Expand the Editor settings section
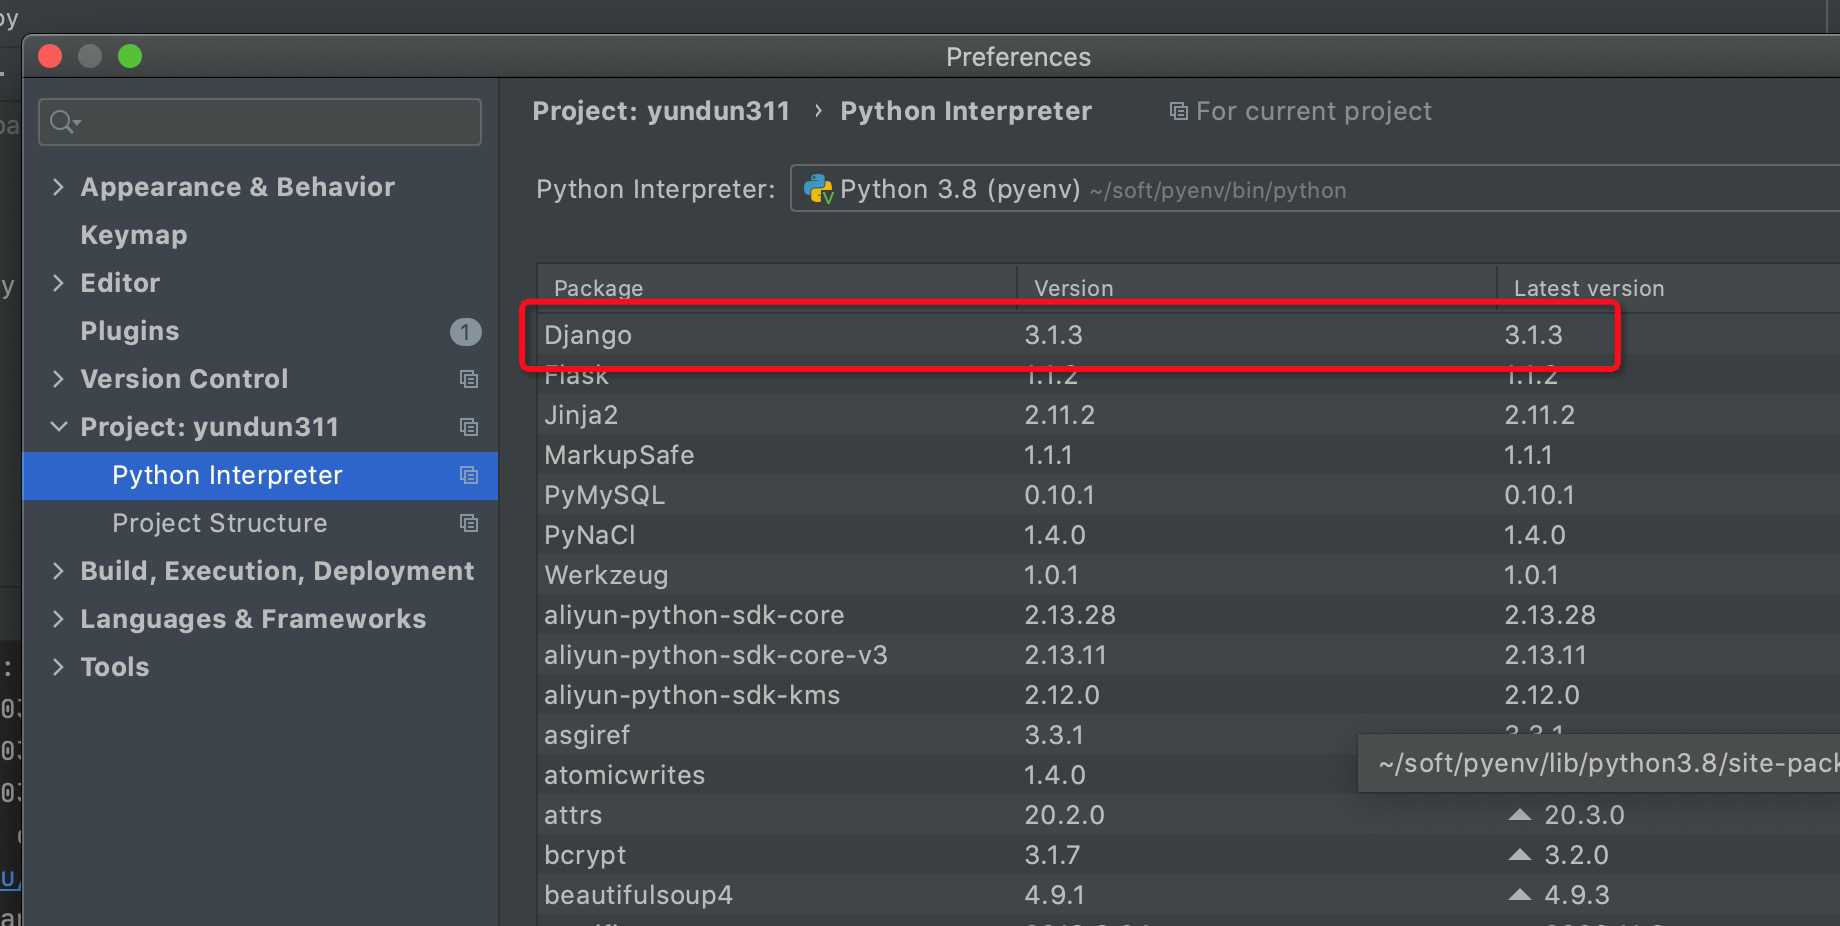This screenshot has height=926, width=1840. [58, 283]
